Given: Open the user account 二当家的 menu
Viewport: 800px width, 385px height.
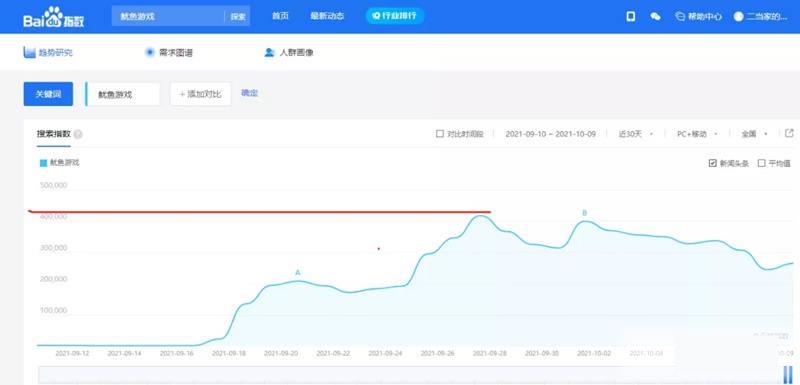Looking at the screenshot, I should click(760, 16).
